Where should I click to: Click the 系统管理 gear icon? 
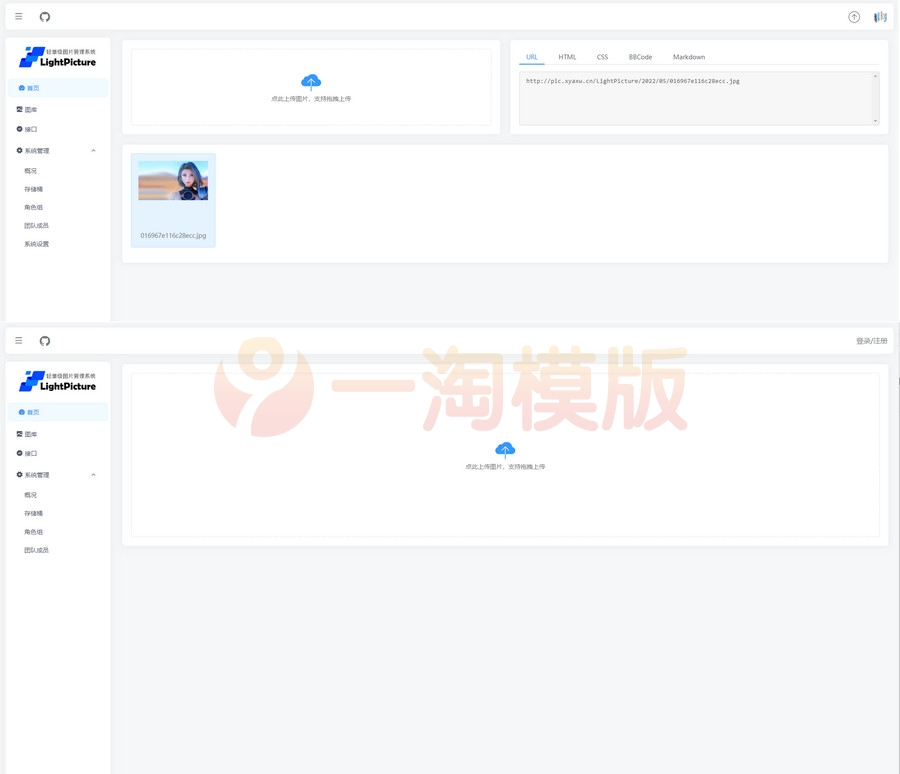[18, 150]
